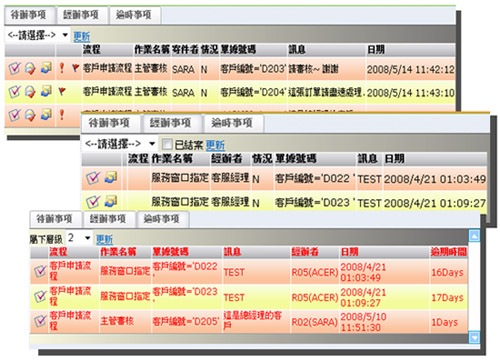Image resolution: width=500 pixels, height=362 pixels.
Task: Click the date 2008/4/21 01:03:49 in the middle panel
Action: (435, 179)
